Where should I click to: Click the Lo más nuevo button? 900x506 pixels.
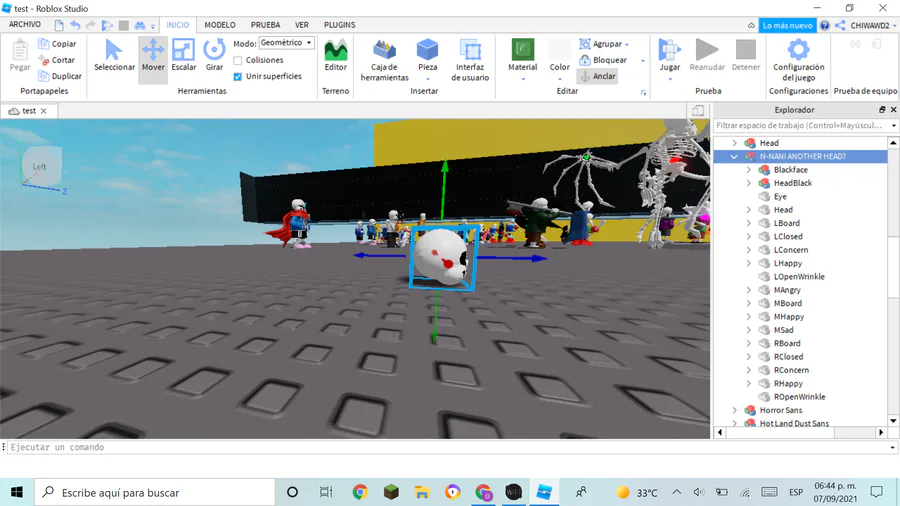click(787, 25)
